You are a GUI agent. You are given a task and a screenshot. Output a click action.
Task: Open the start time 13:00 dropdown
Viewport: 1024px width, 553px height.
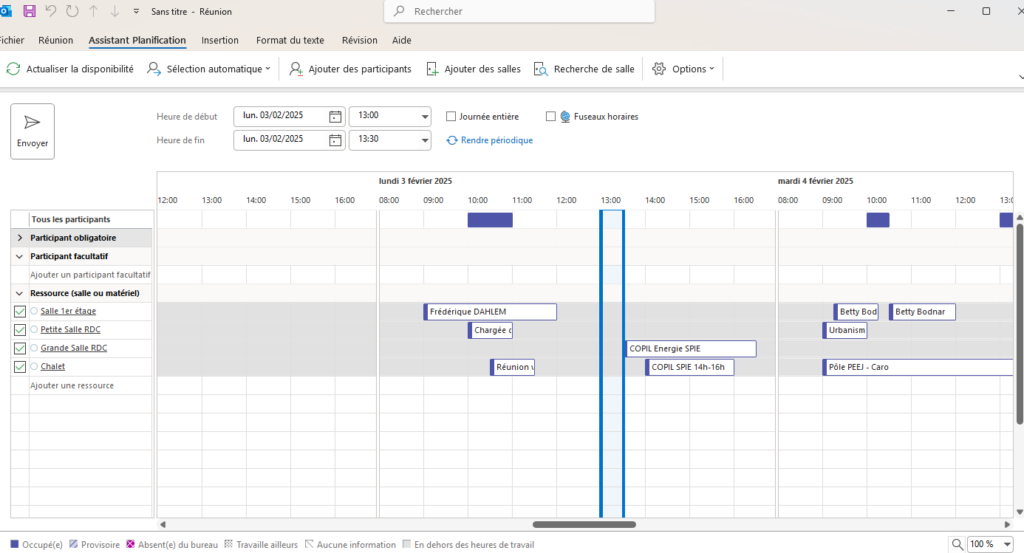(x=425, y=116)
